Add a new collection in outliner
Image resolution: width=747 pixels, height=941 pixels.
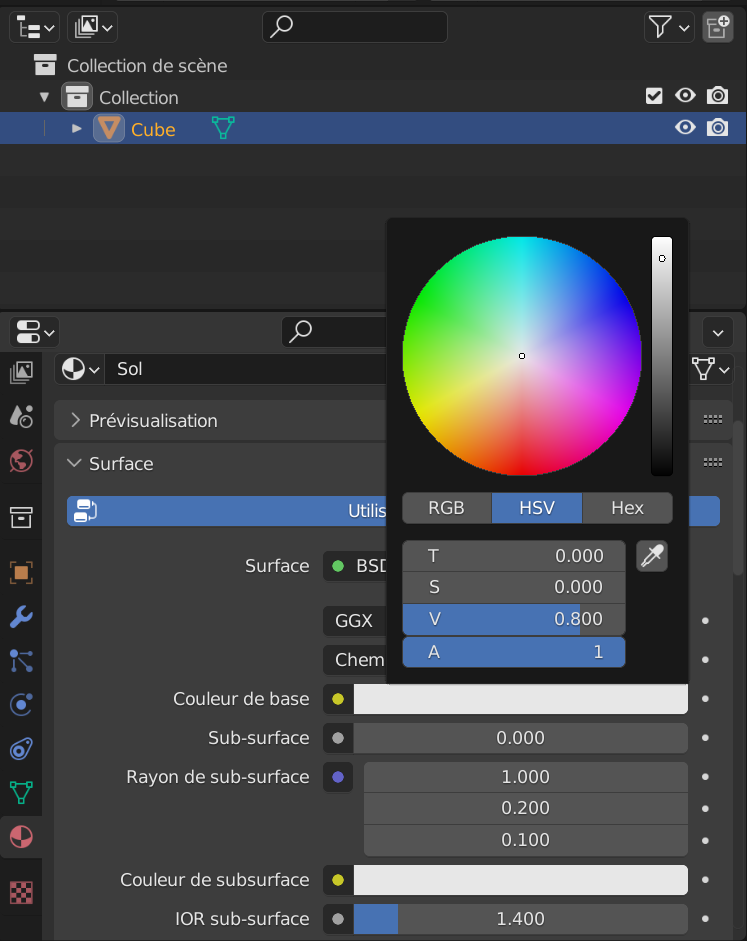(717, 27)
